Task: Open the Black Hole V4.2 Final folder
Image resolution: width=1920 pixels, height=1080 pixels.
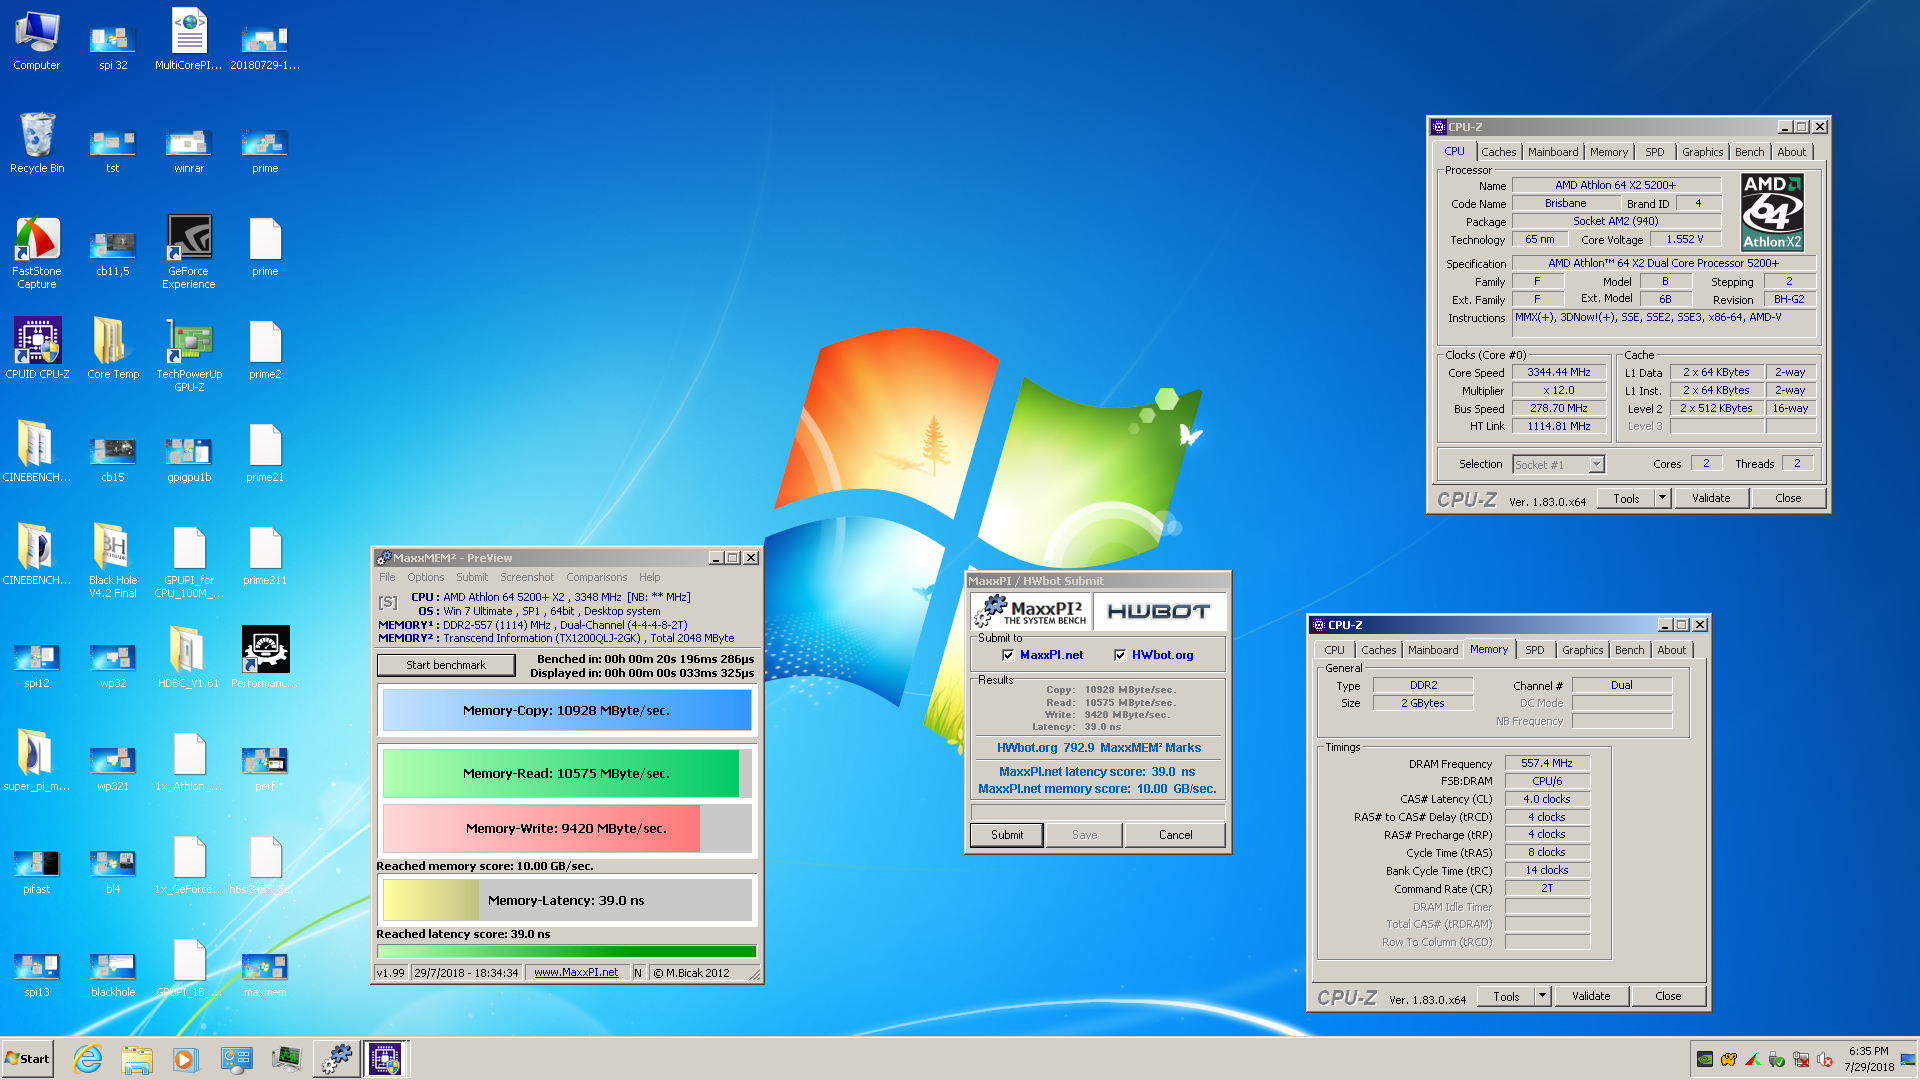Action: pyautogui.click(x=113, y=560)
